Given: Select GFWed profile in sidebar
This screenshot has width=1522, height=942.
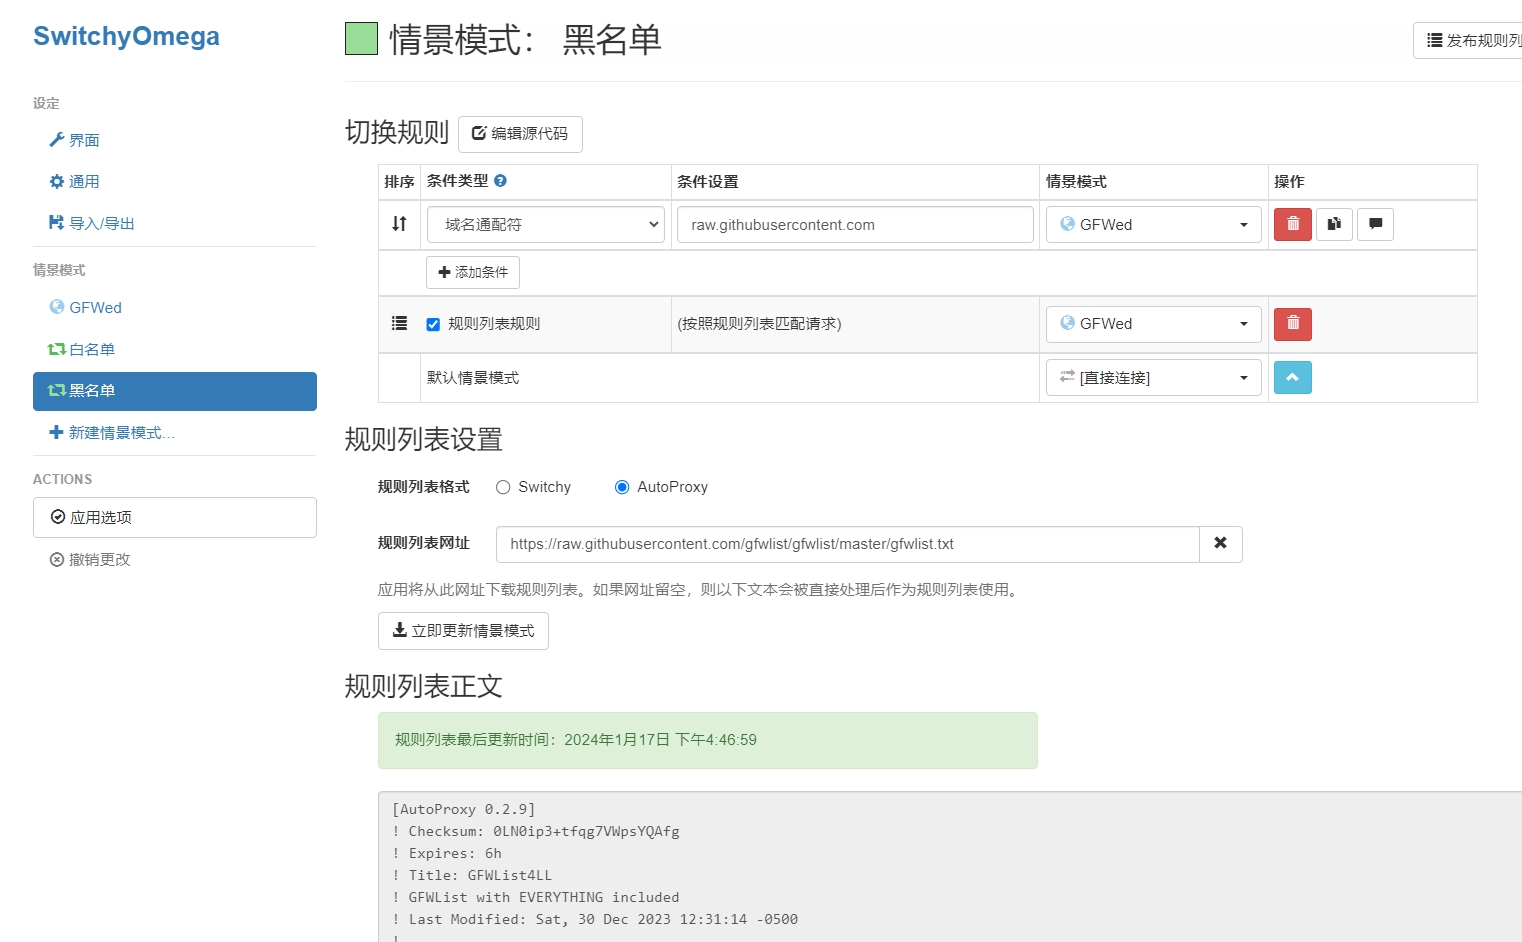Looking at the screenshot, I should (x=85, y=307).
